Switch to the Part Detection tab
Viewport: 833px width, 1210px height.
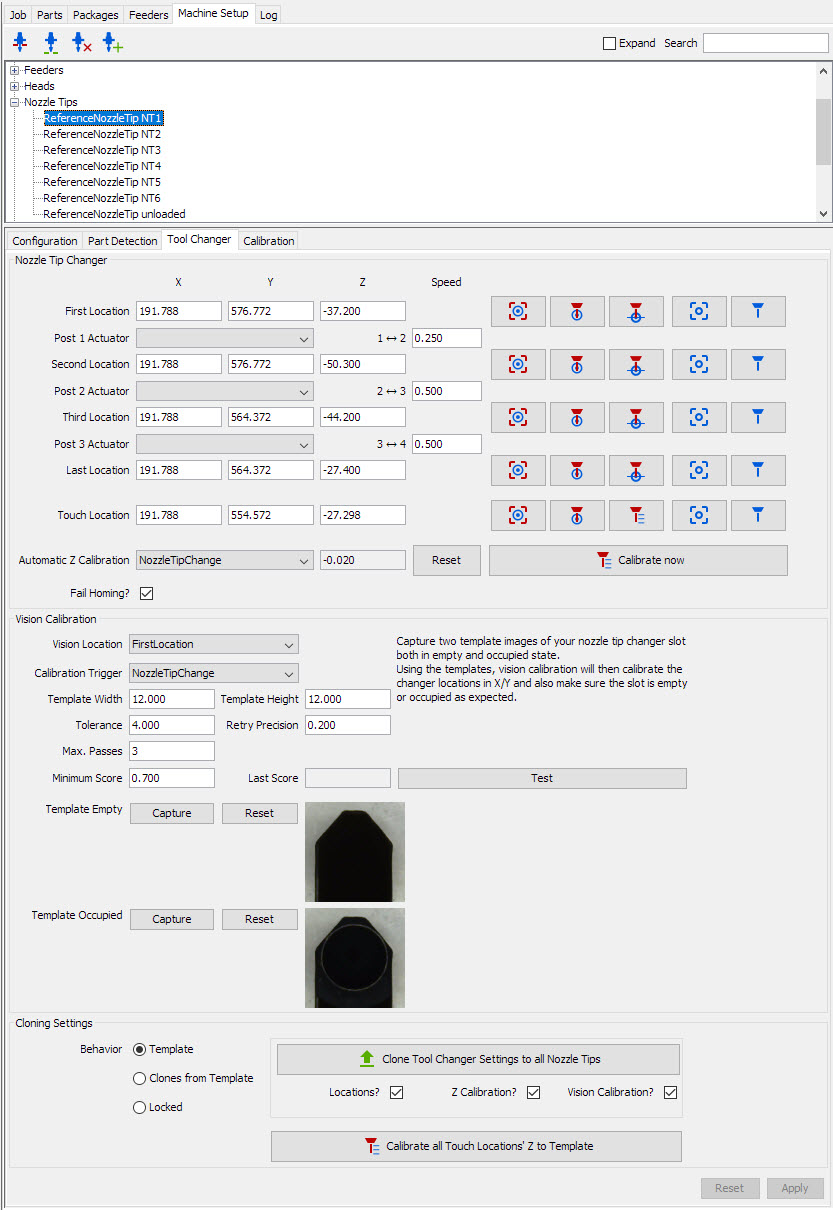[x=122, y=241]
